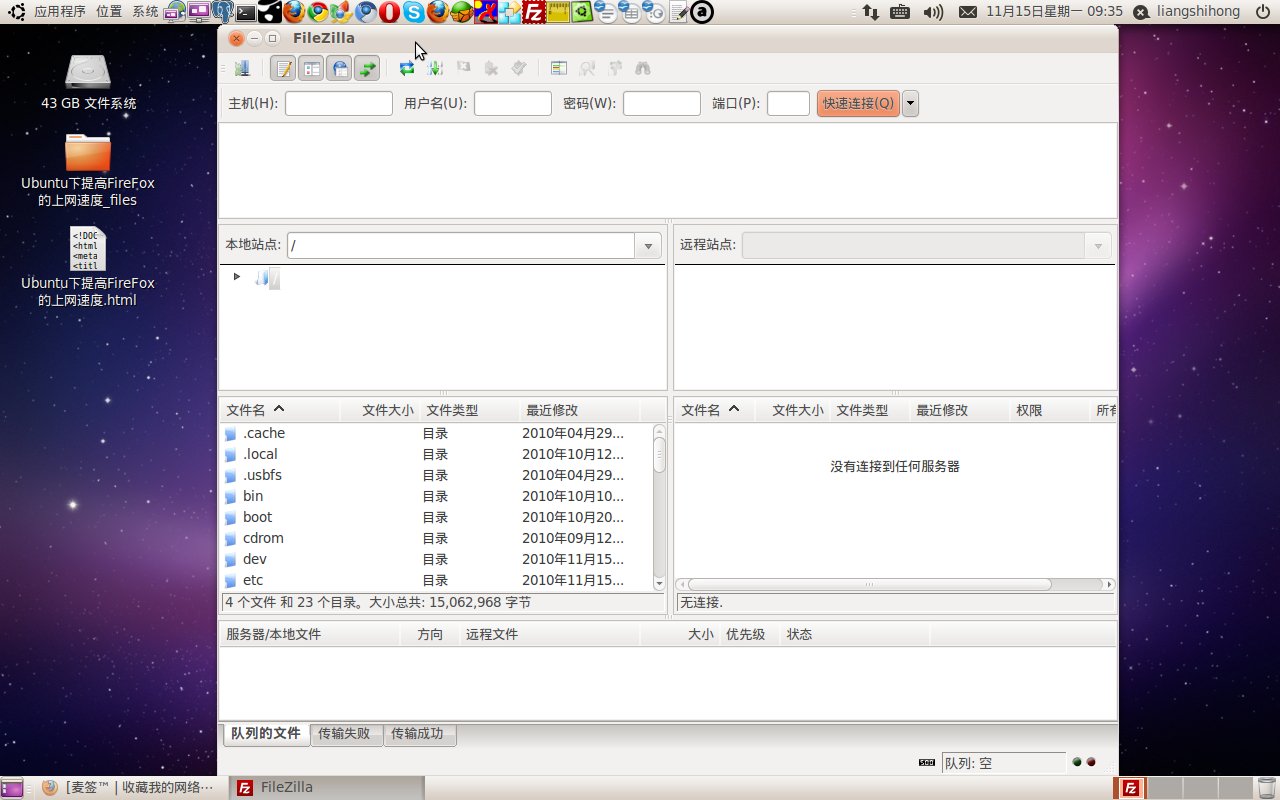Expand the root directory in the local tree

pyautogui.click(x=237, y=277)
